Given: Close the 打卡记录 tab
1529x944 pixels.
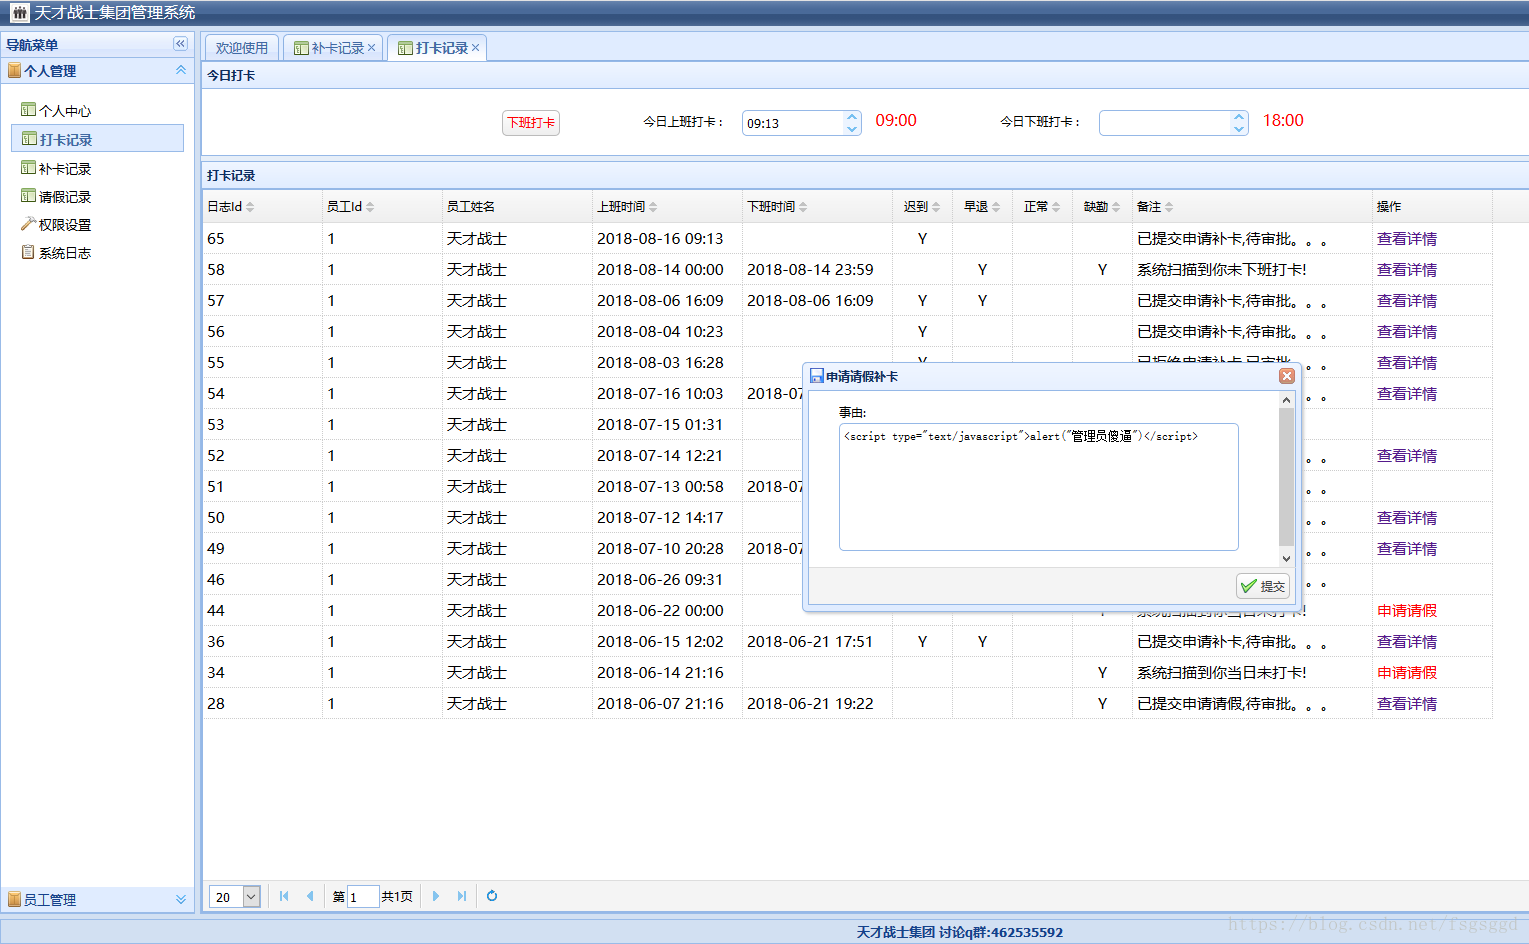Looking at the screenshot, I should pos(476,48).
